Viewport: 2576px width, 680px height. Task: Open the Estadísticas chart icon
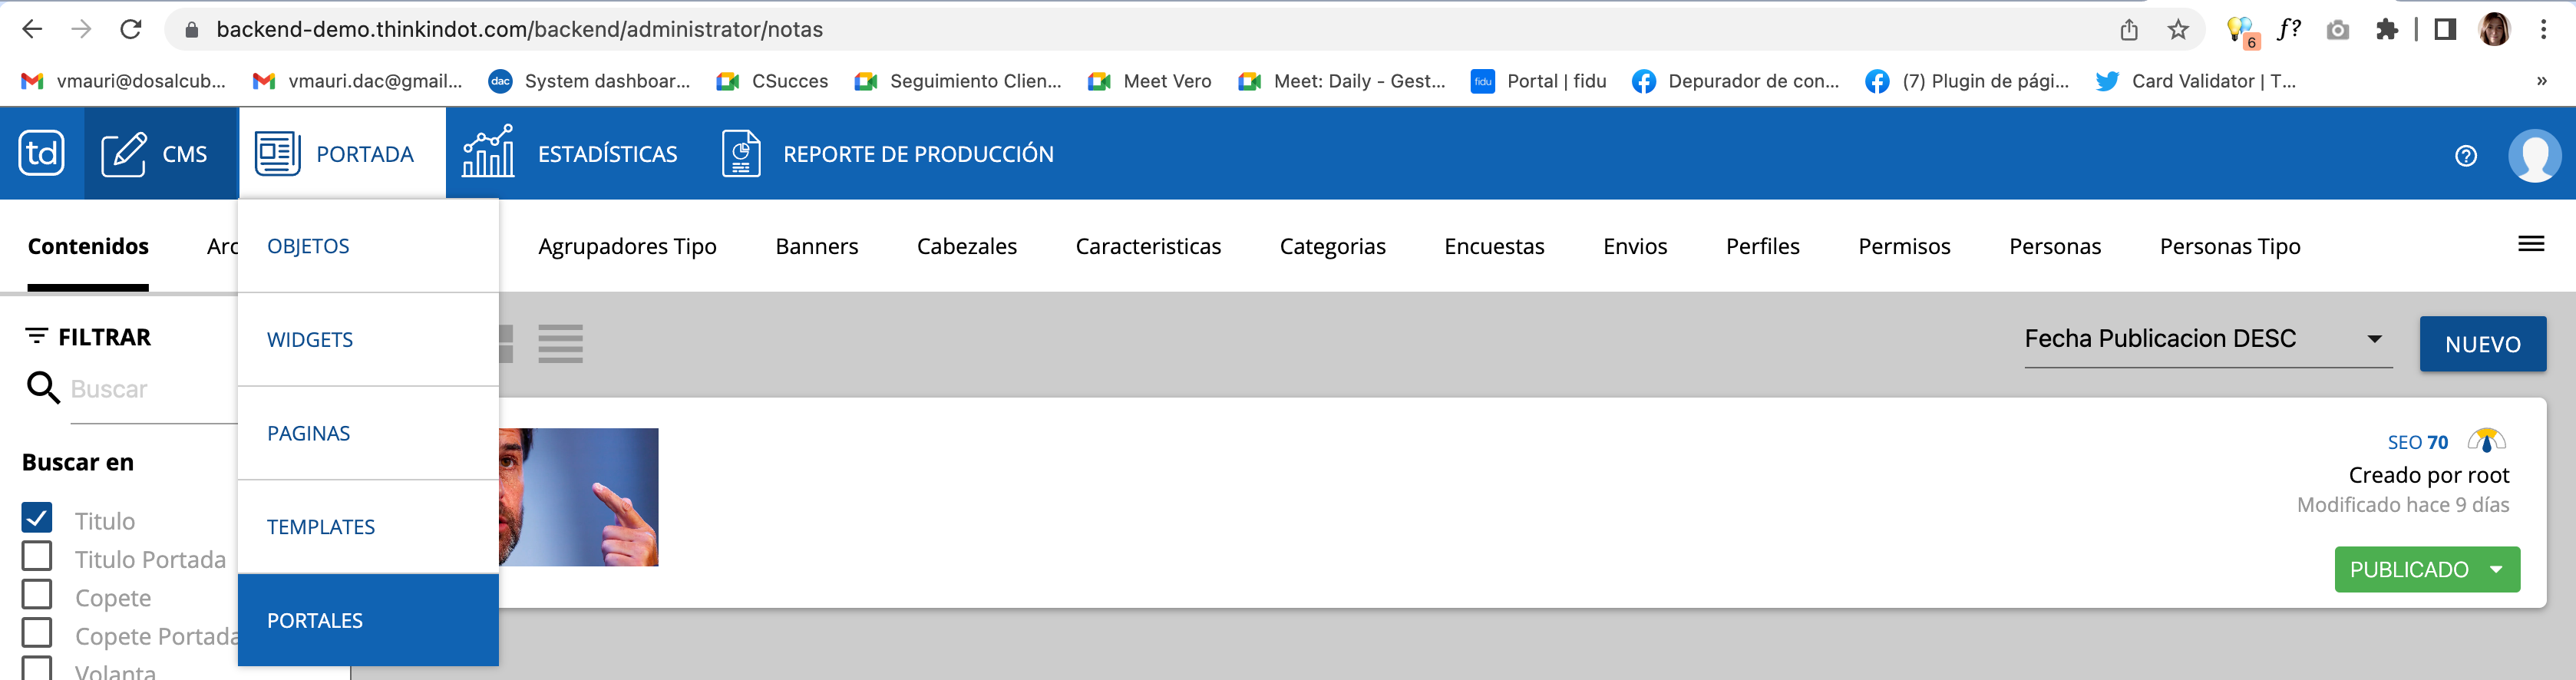[487, 152]
